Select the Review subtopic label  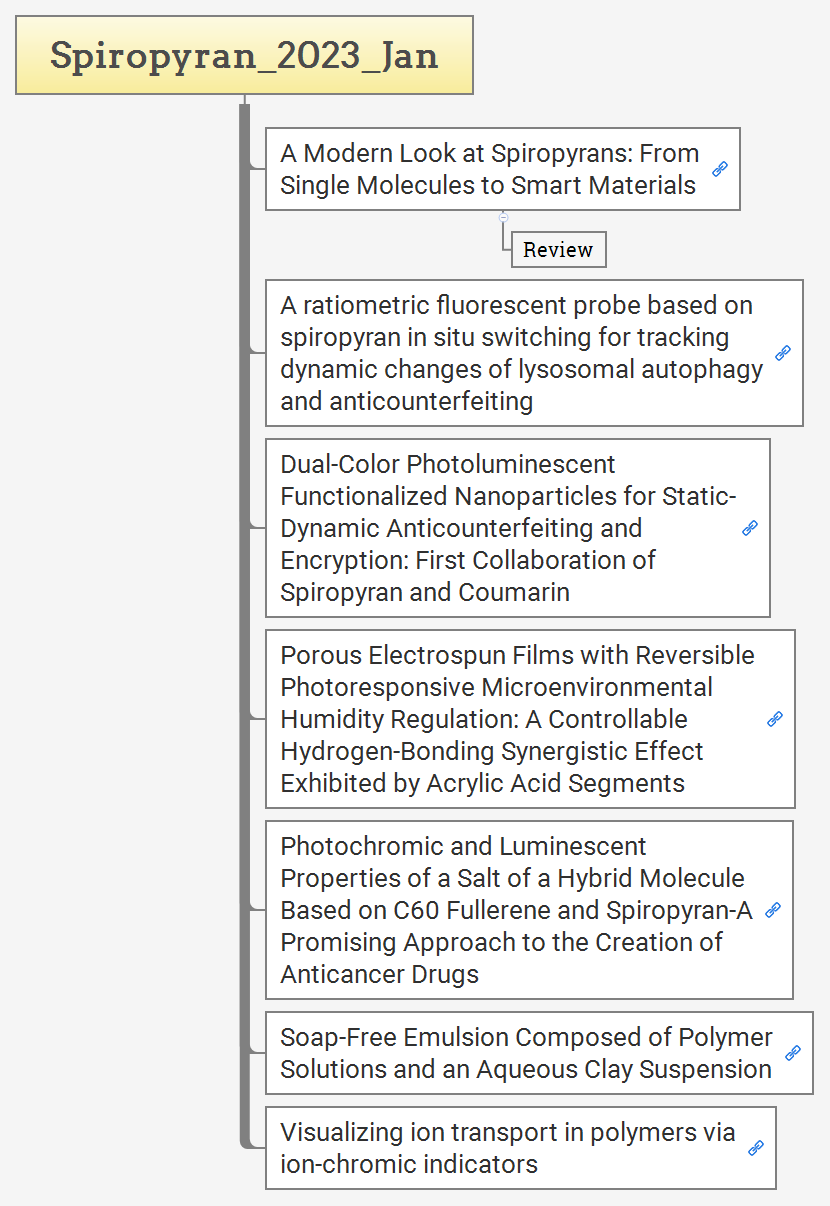click(558, 250)
